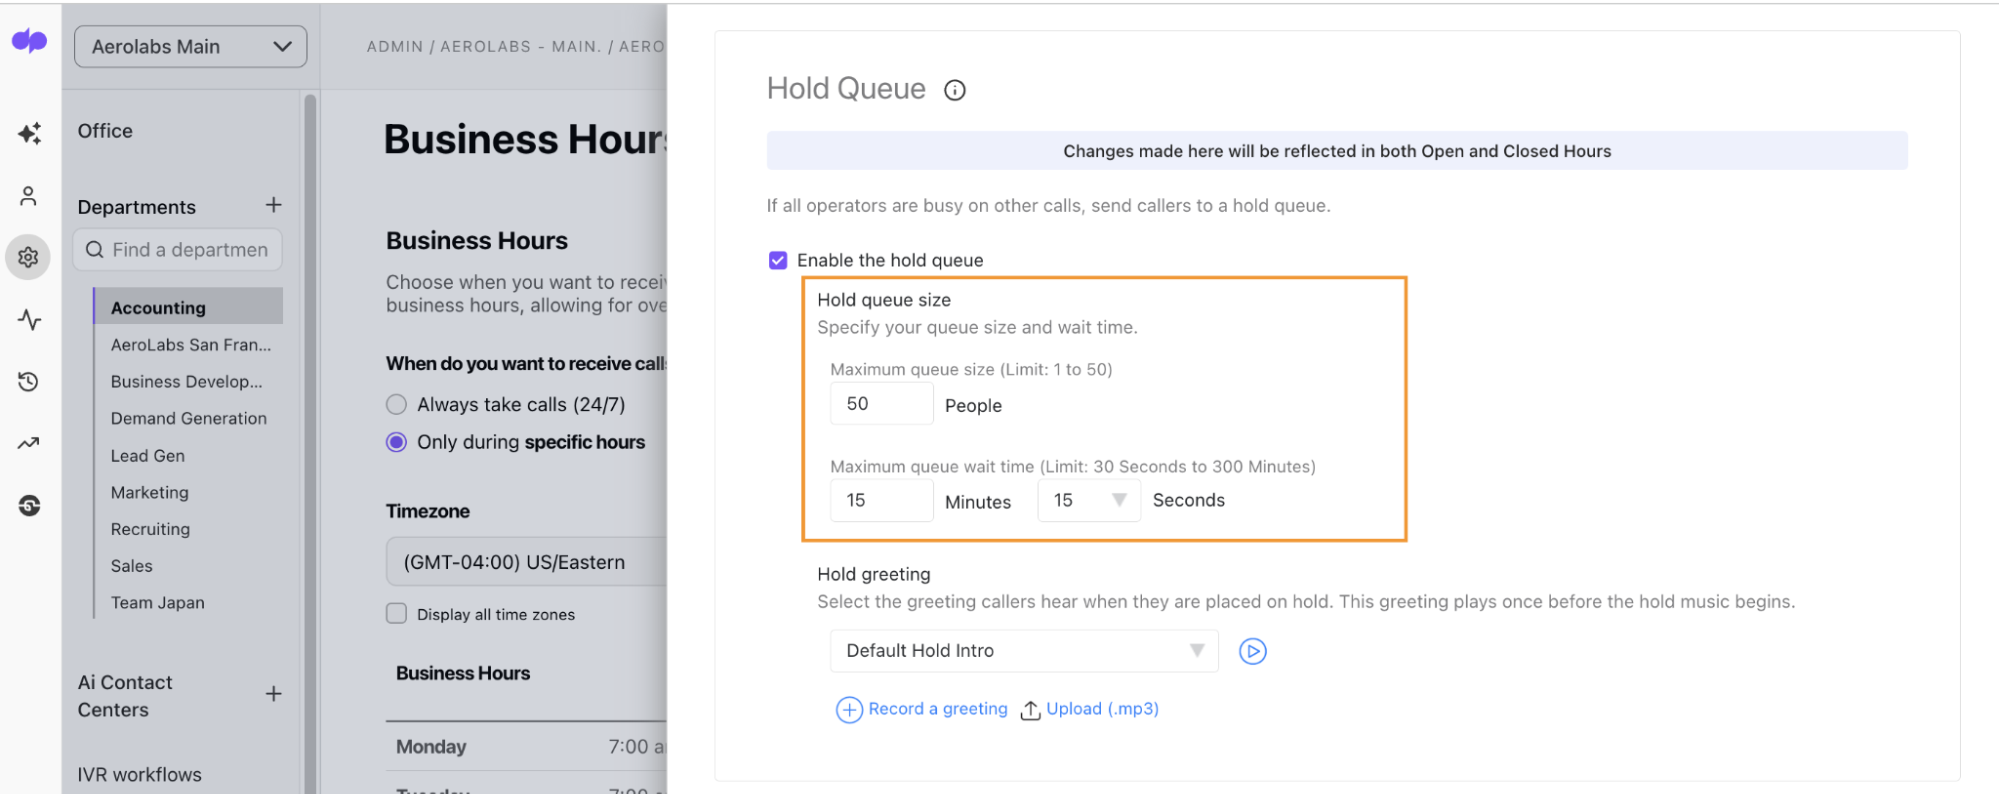Click Record a greeting link
The image size is (1999, 794).
tap(922, 709)
